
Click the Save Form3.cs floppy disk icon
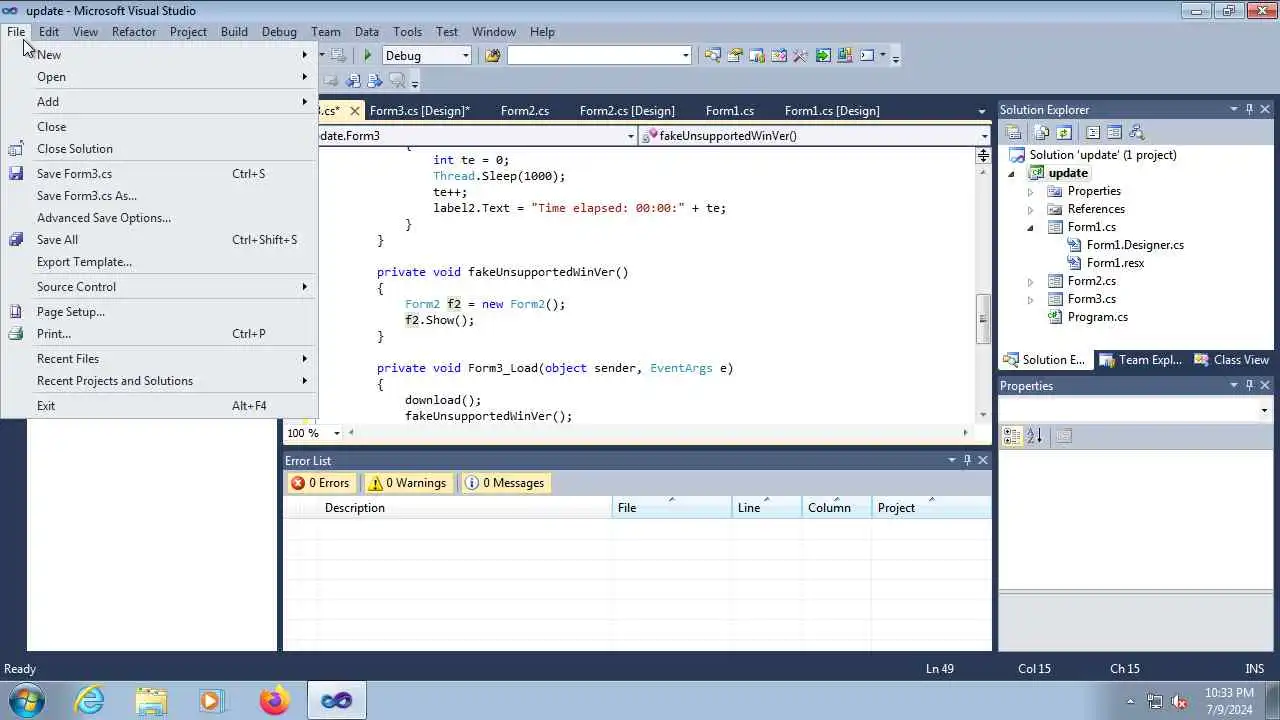coord(16,174)
